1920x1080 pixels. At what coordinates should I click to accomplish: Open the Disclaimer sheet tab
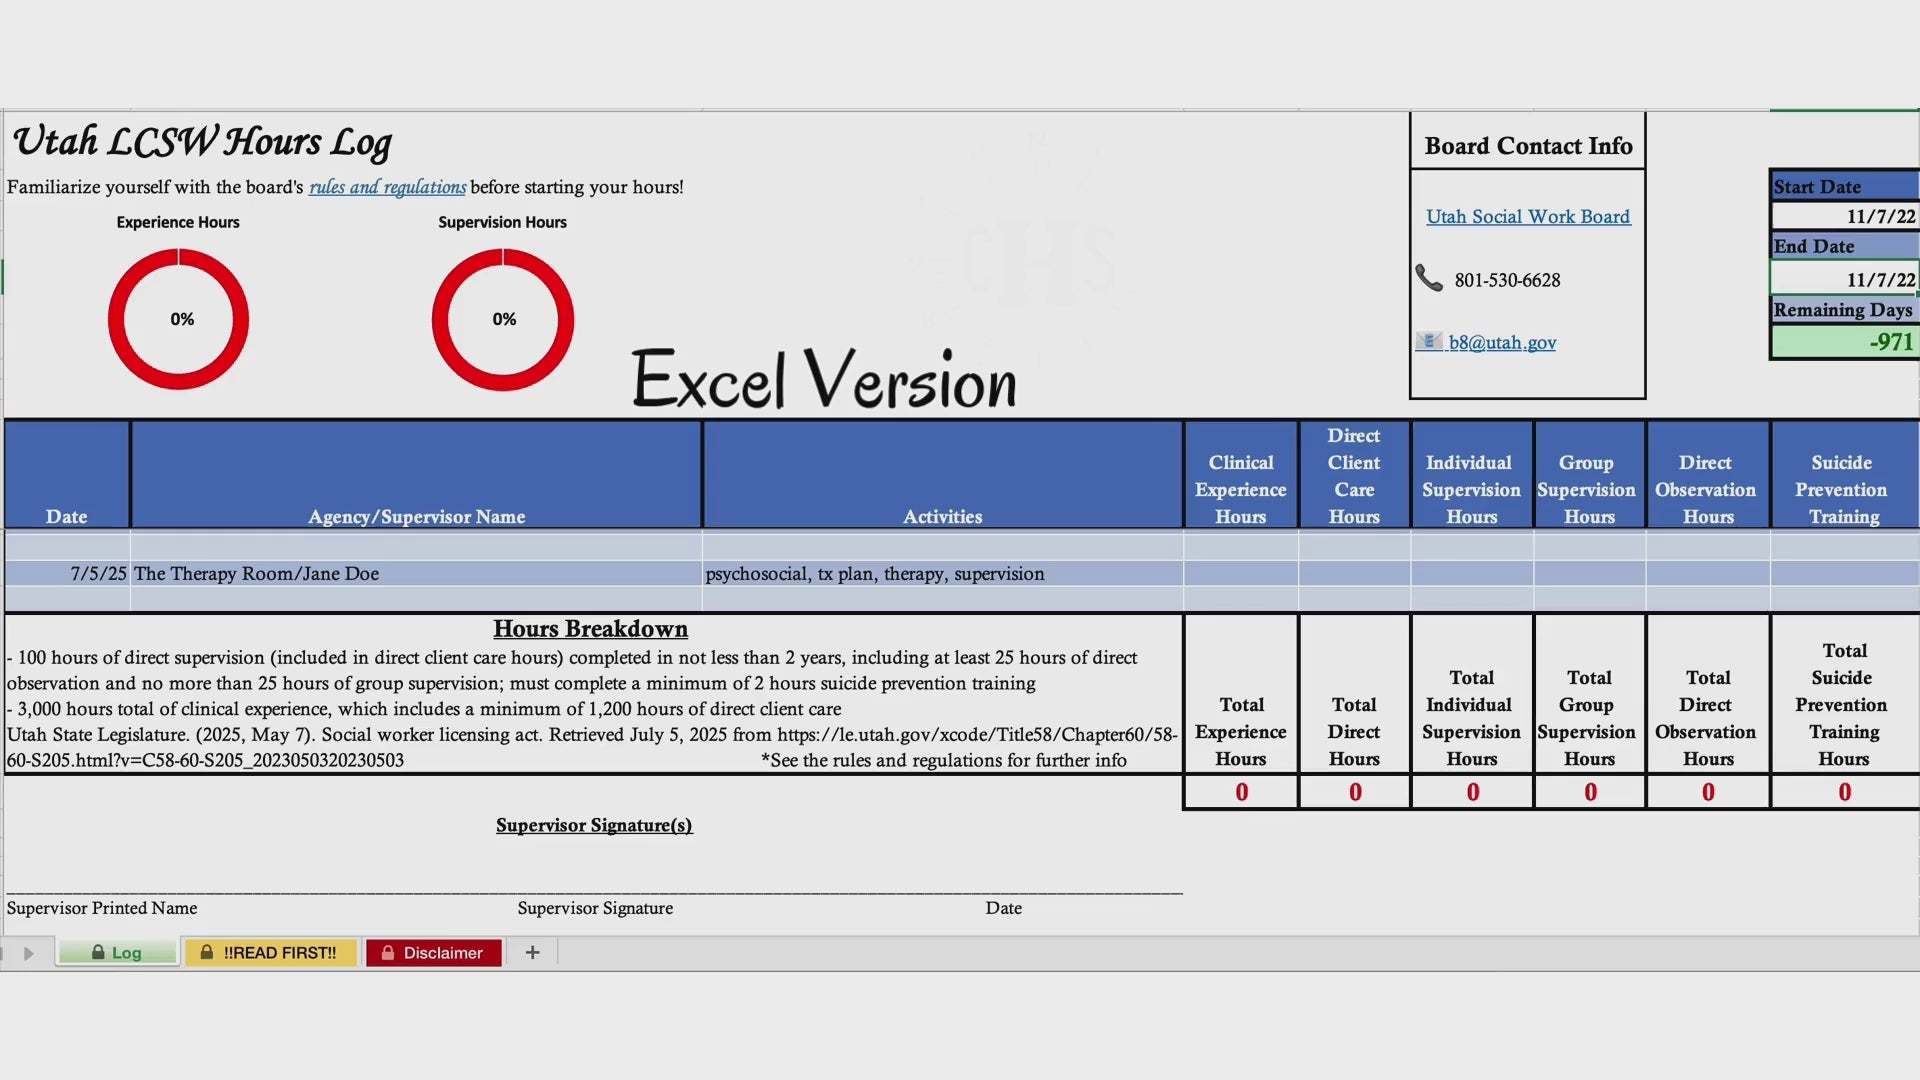433,952
